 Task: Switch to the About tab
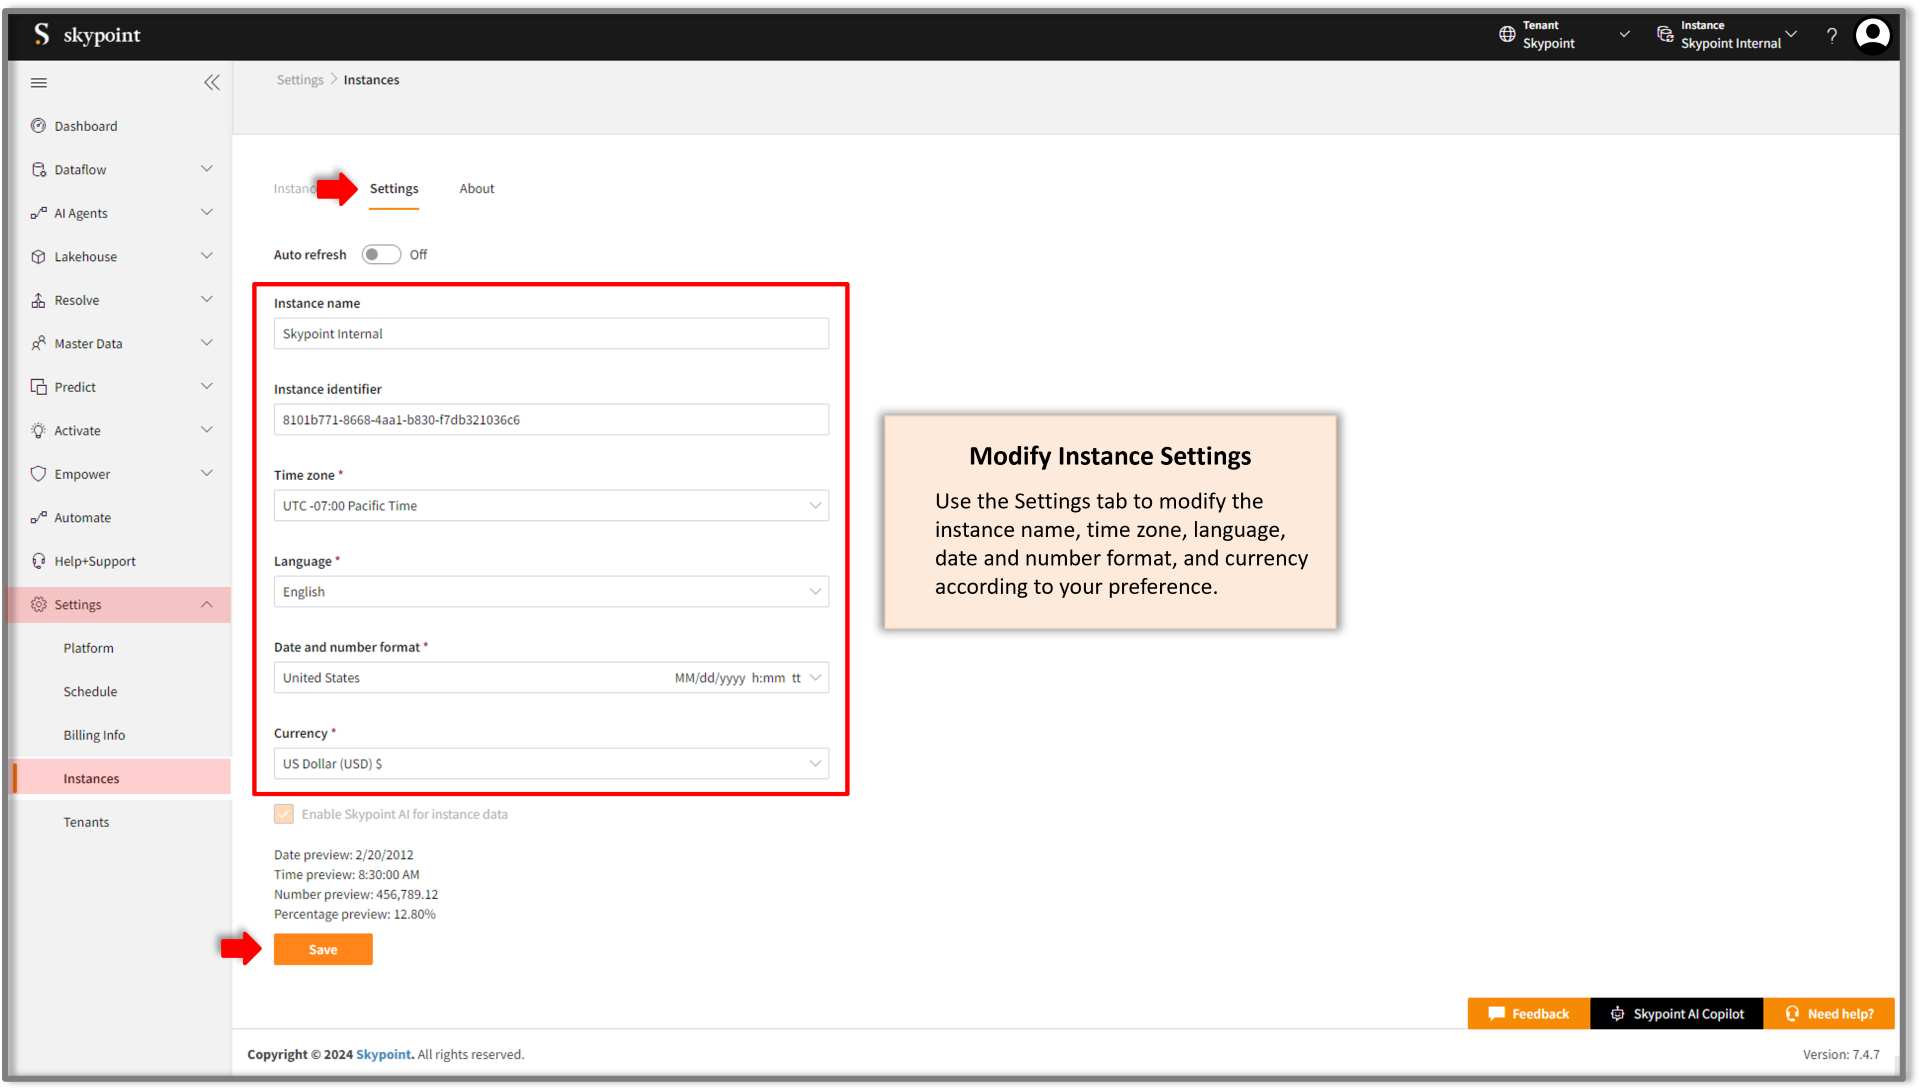point(477,189)
